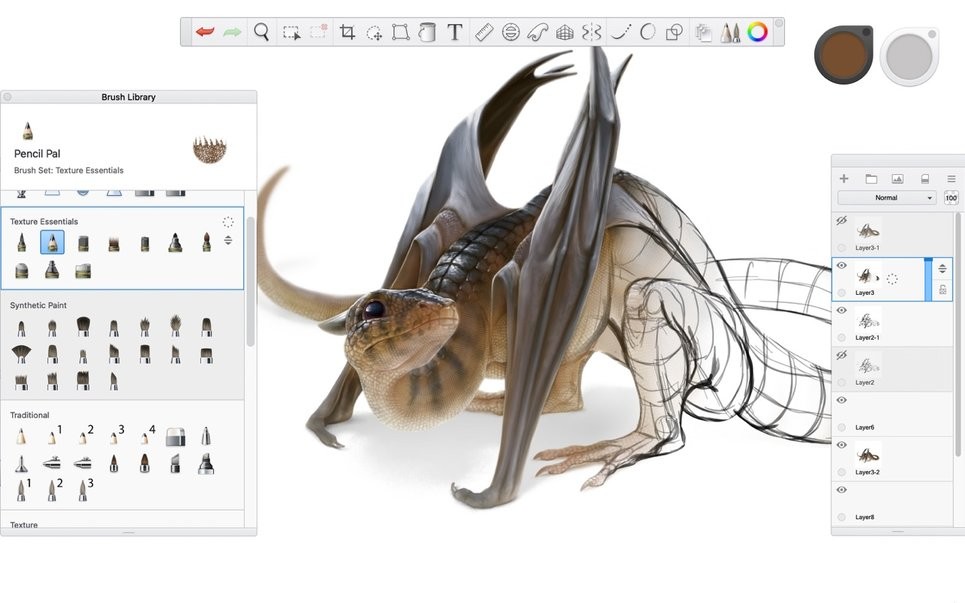Select the Magnifier zoom tool

tap(259, 32)
